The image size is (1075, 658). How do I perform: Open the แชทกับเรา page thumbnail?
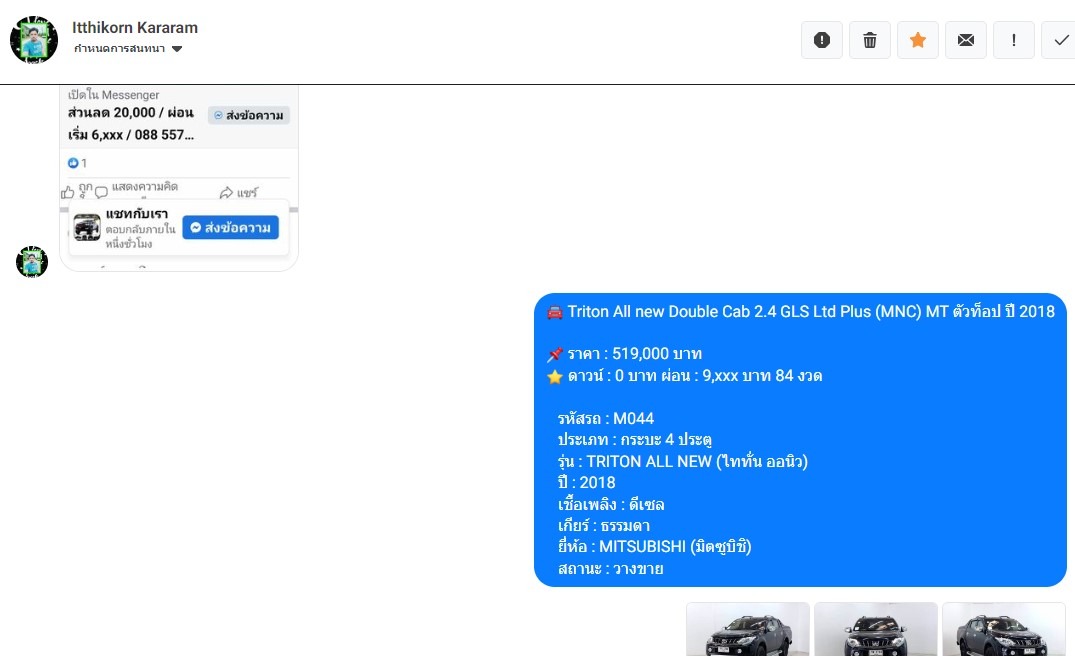(x=87, y=228)
